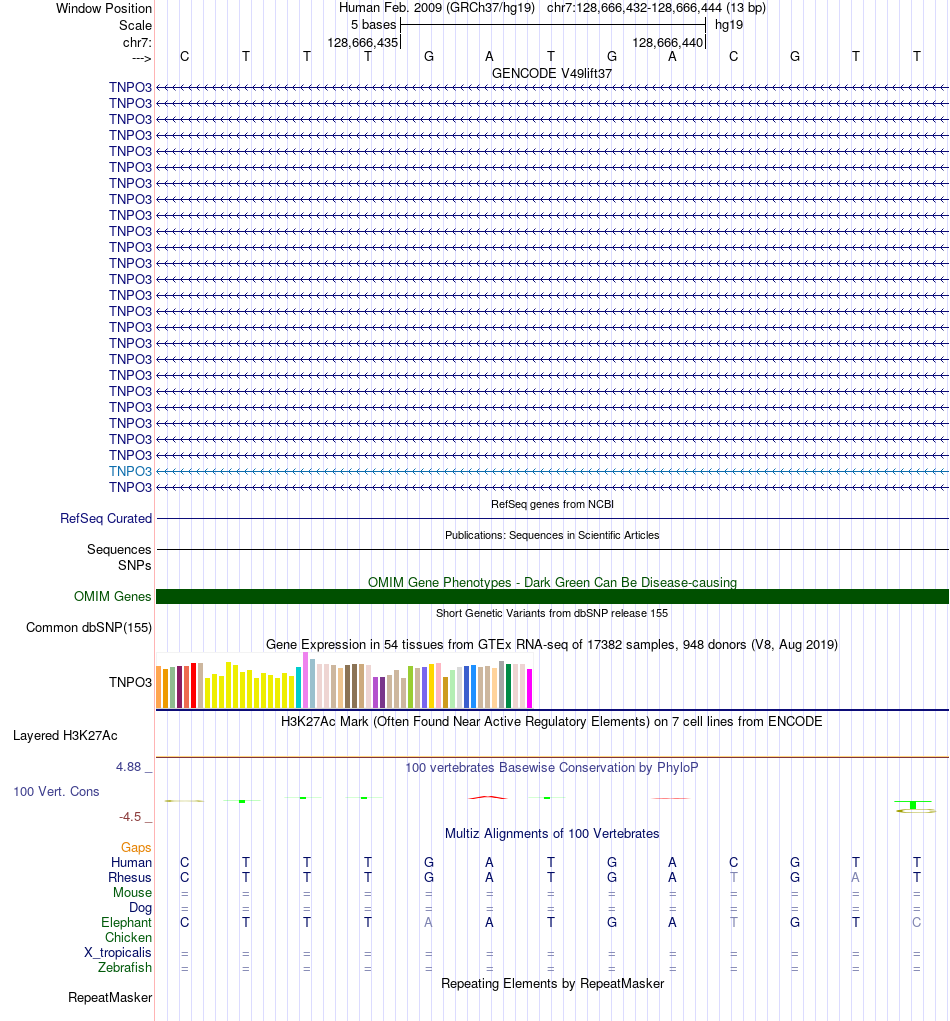This screenshot has width=950, height=1021.
Task: Click the 5 bases scale bar label
Action: tap(373, 25)
